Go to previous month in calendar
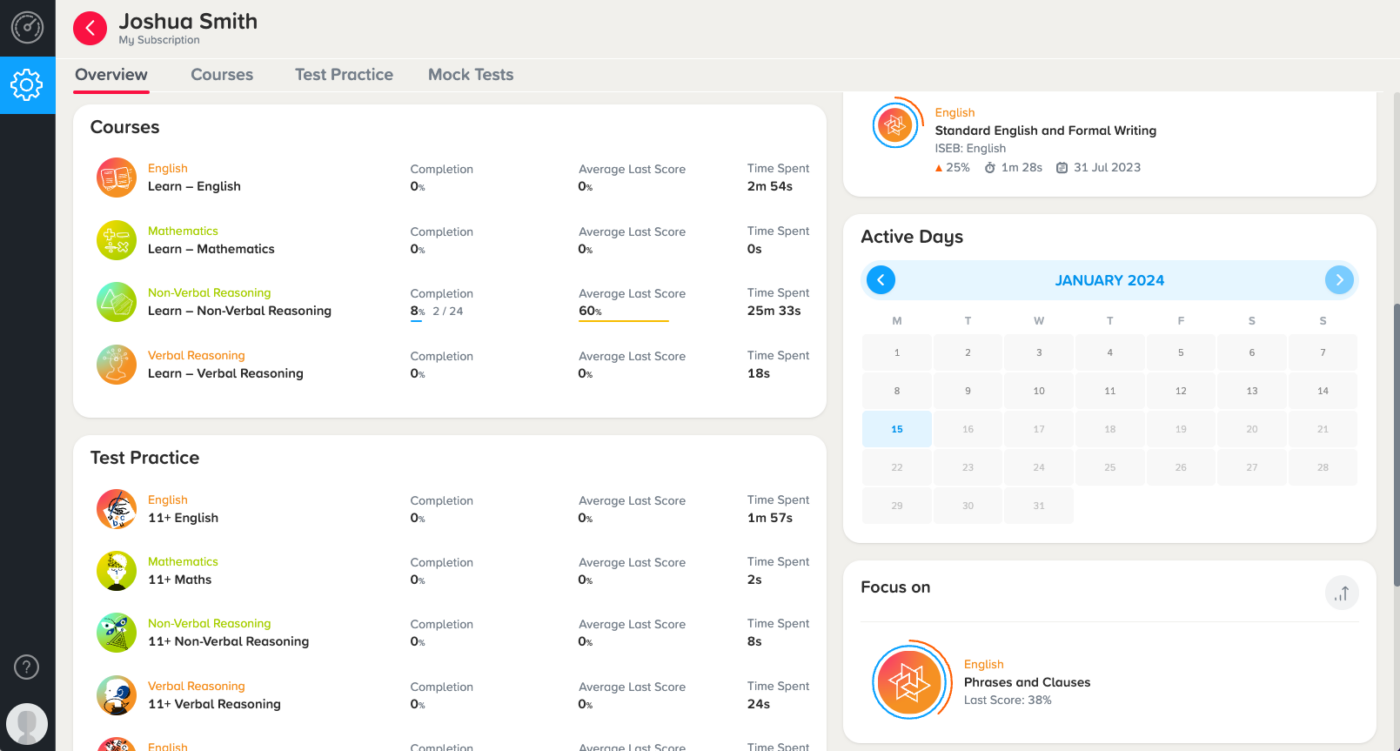This screenshot has width=1400, height=751. [x=881, y=280]
